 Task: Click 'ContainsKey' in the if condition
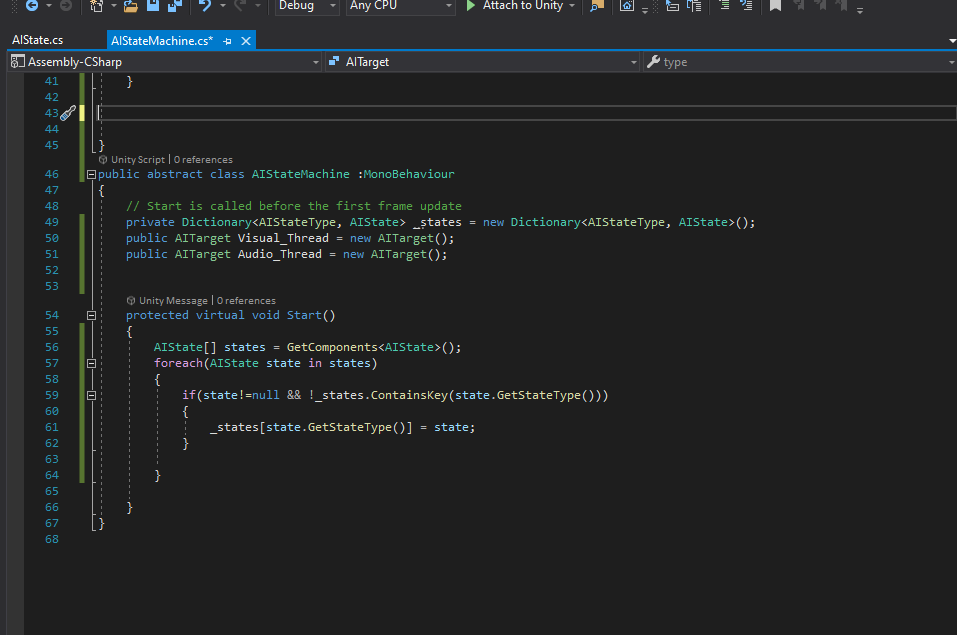pyautogui.click(x=409, y=395)
